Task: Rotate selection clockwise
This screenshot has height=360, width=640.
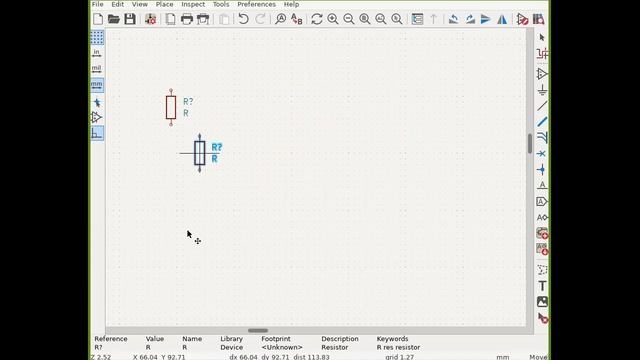Action: click(470, 19)
